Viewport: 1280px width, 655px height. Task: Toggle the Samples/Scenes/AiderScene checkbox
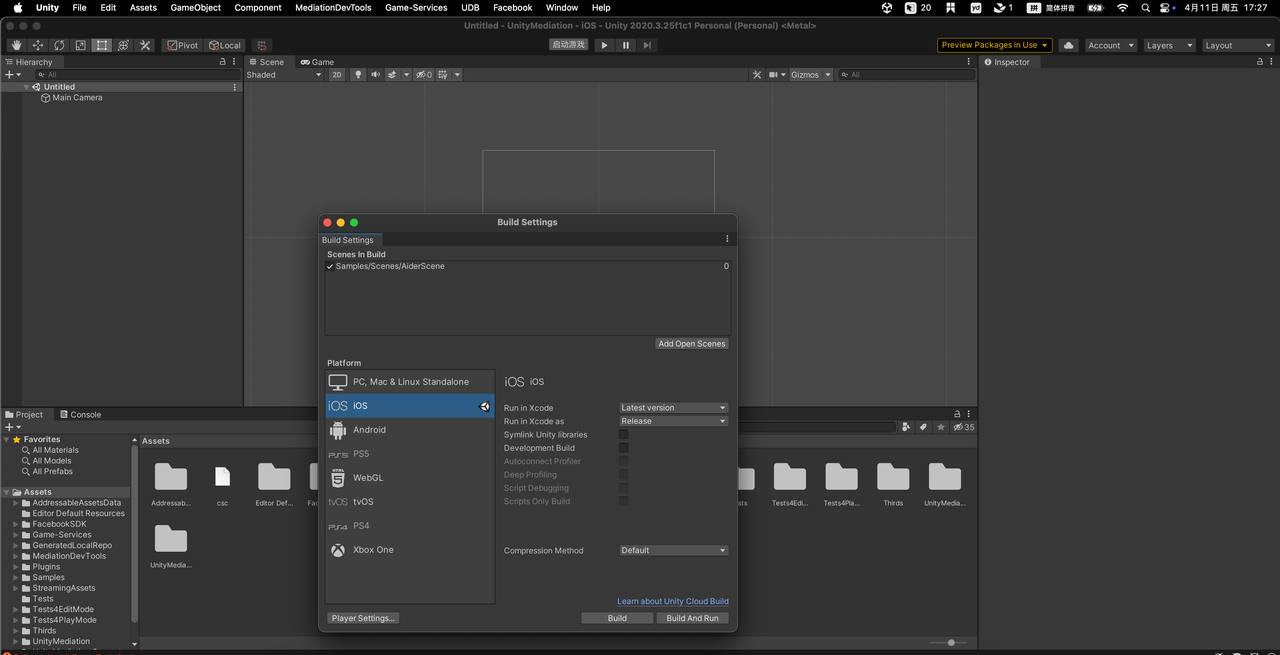[x=330, y=266]
